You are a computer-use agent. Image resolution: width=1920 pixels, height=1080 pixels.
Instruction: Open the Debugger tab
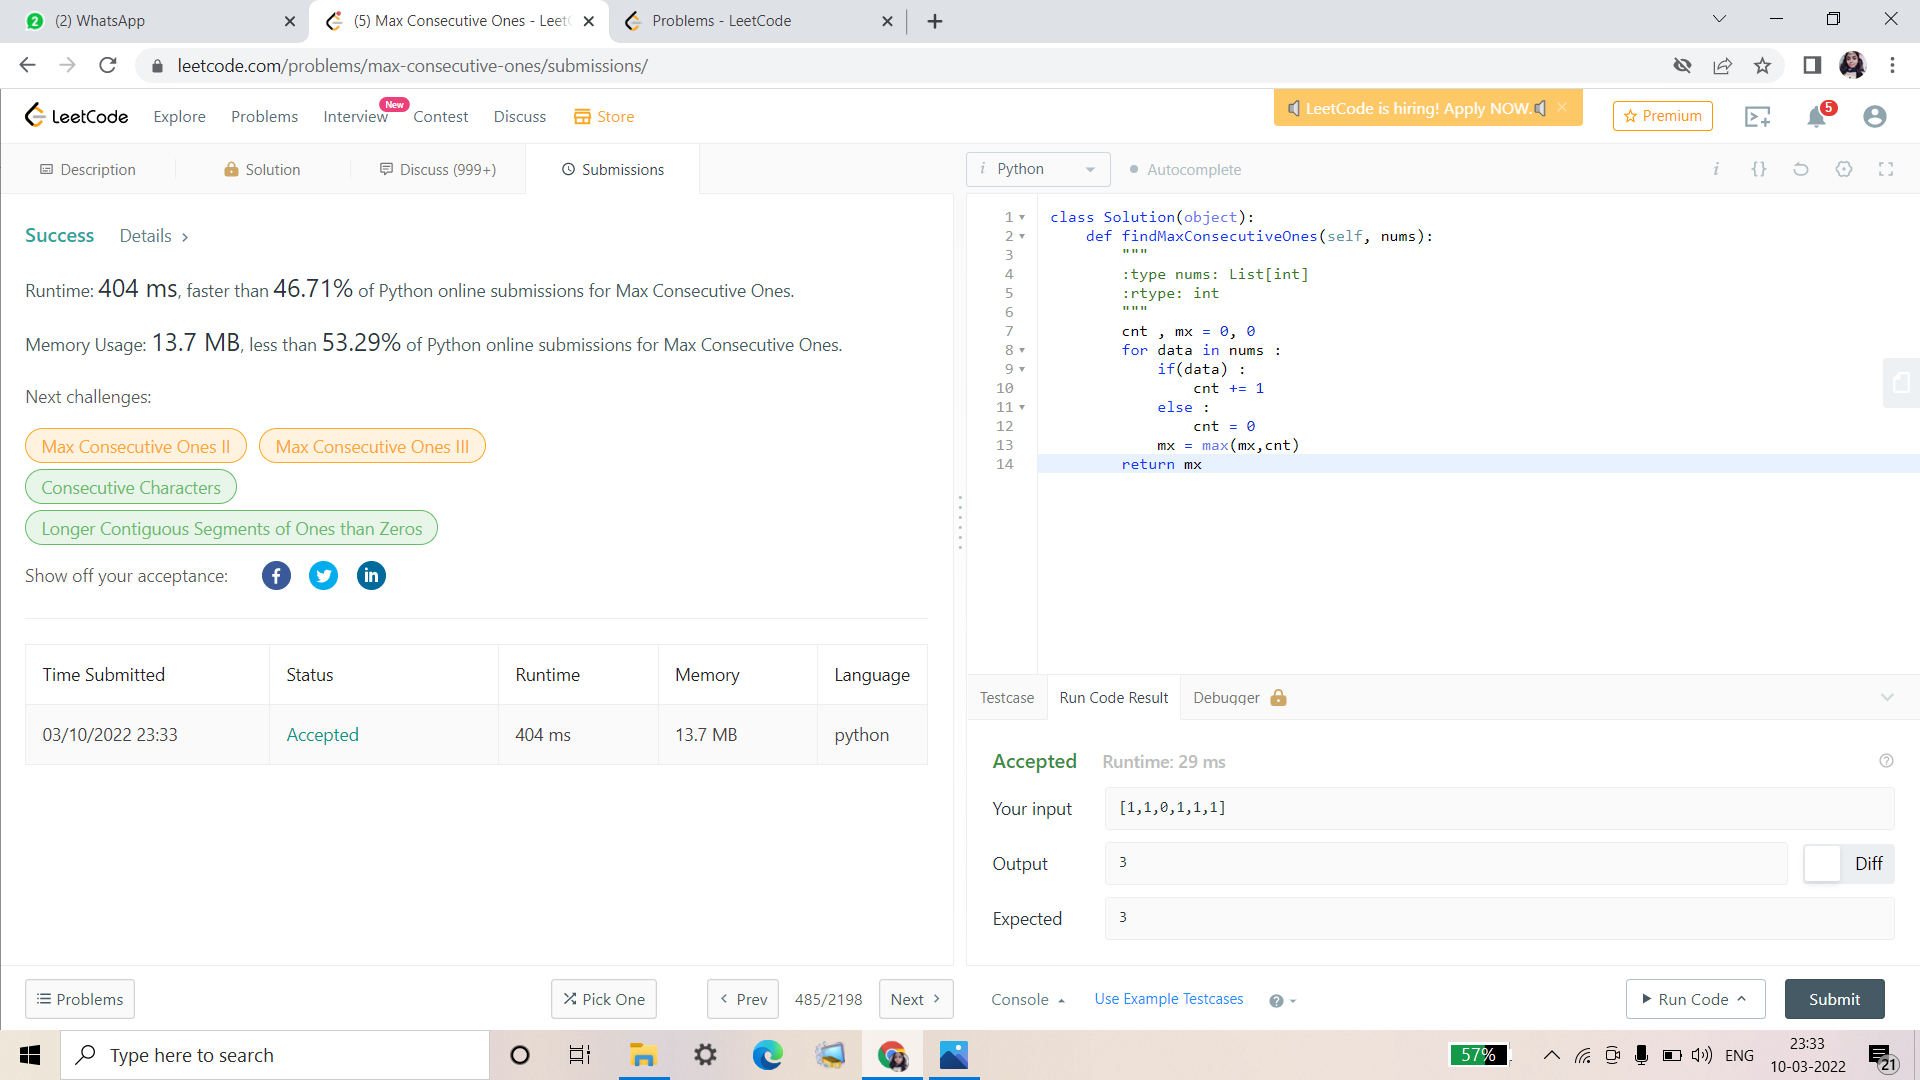coord(1239,697)
